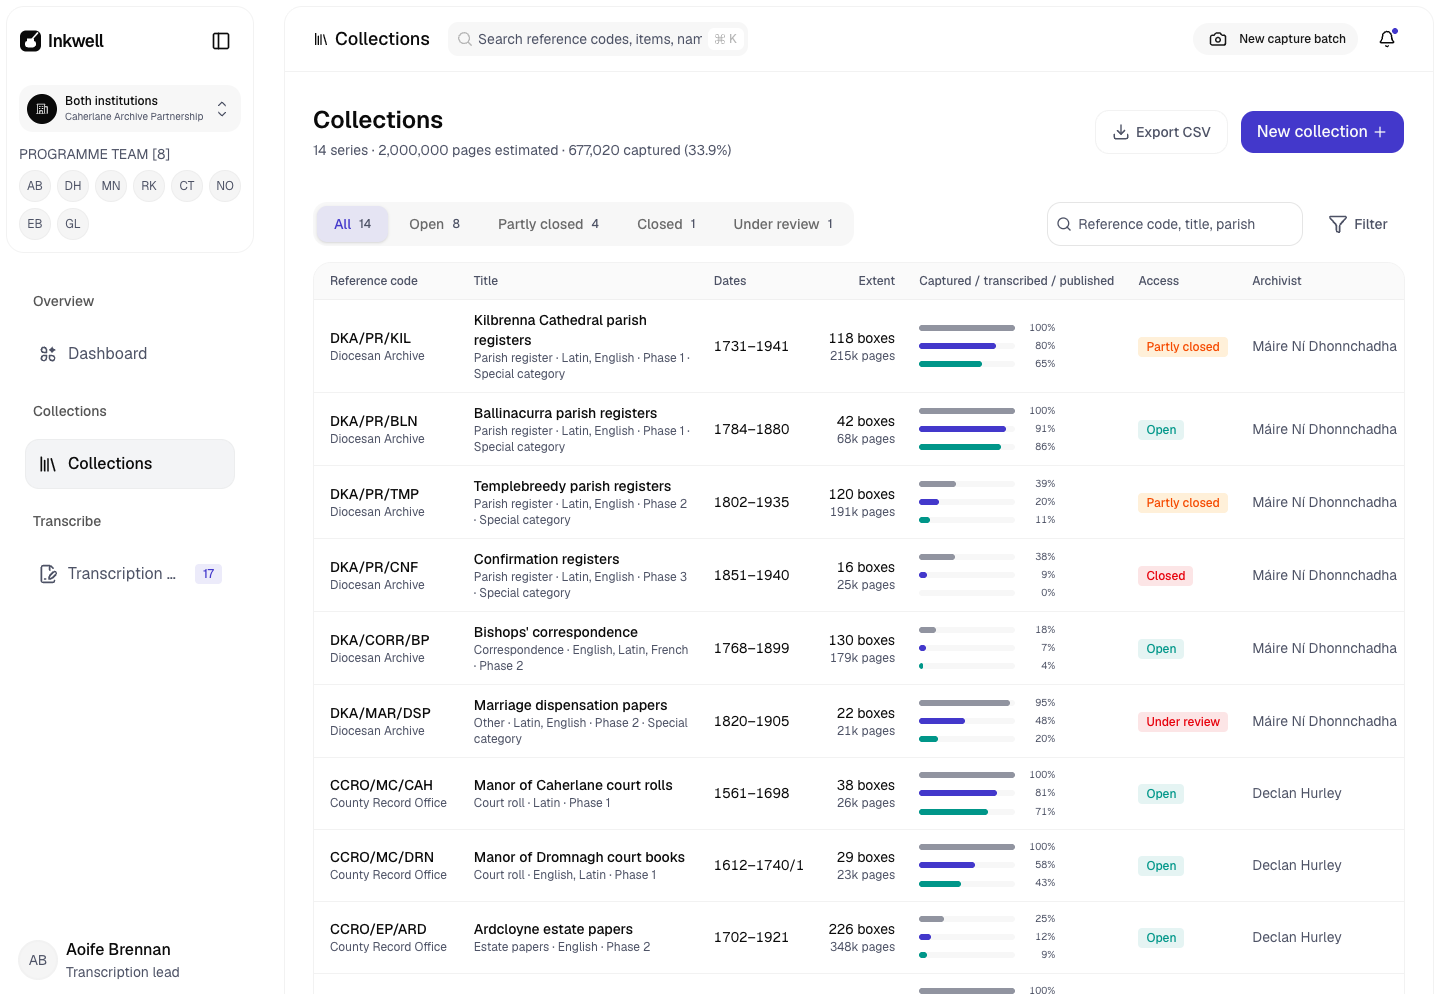
Task: Click the Filter funnel icon
Action: 1337,224
